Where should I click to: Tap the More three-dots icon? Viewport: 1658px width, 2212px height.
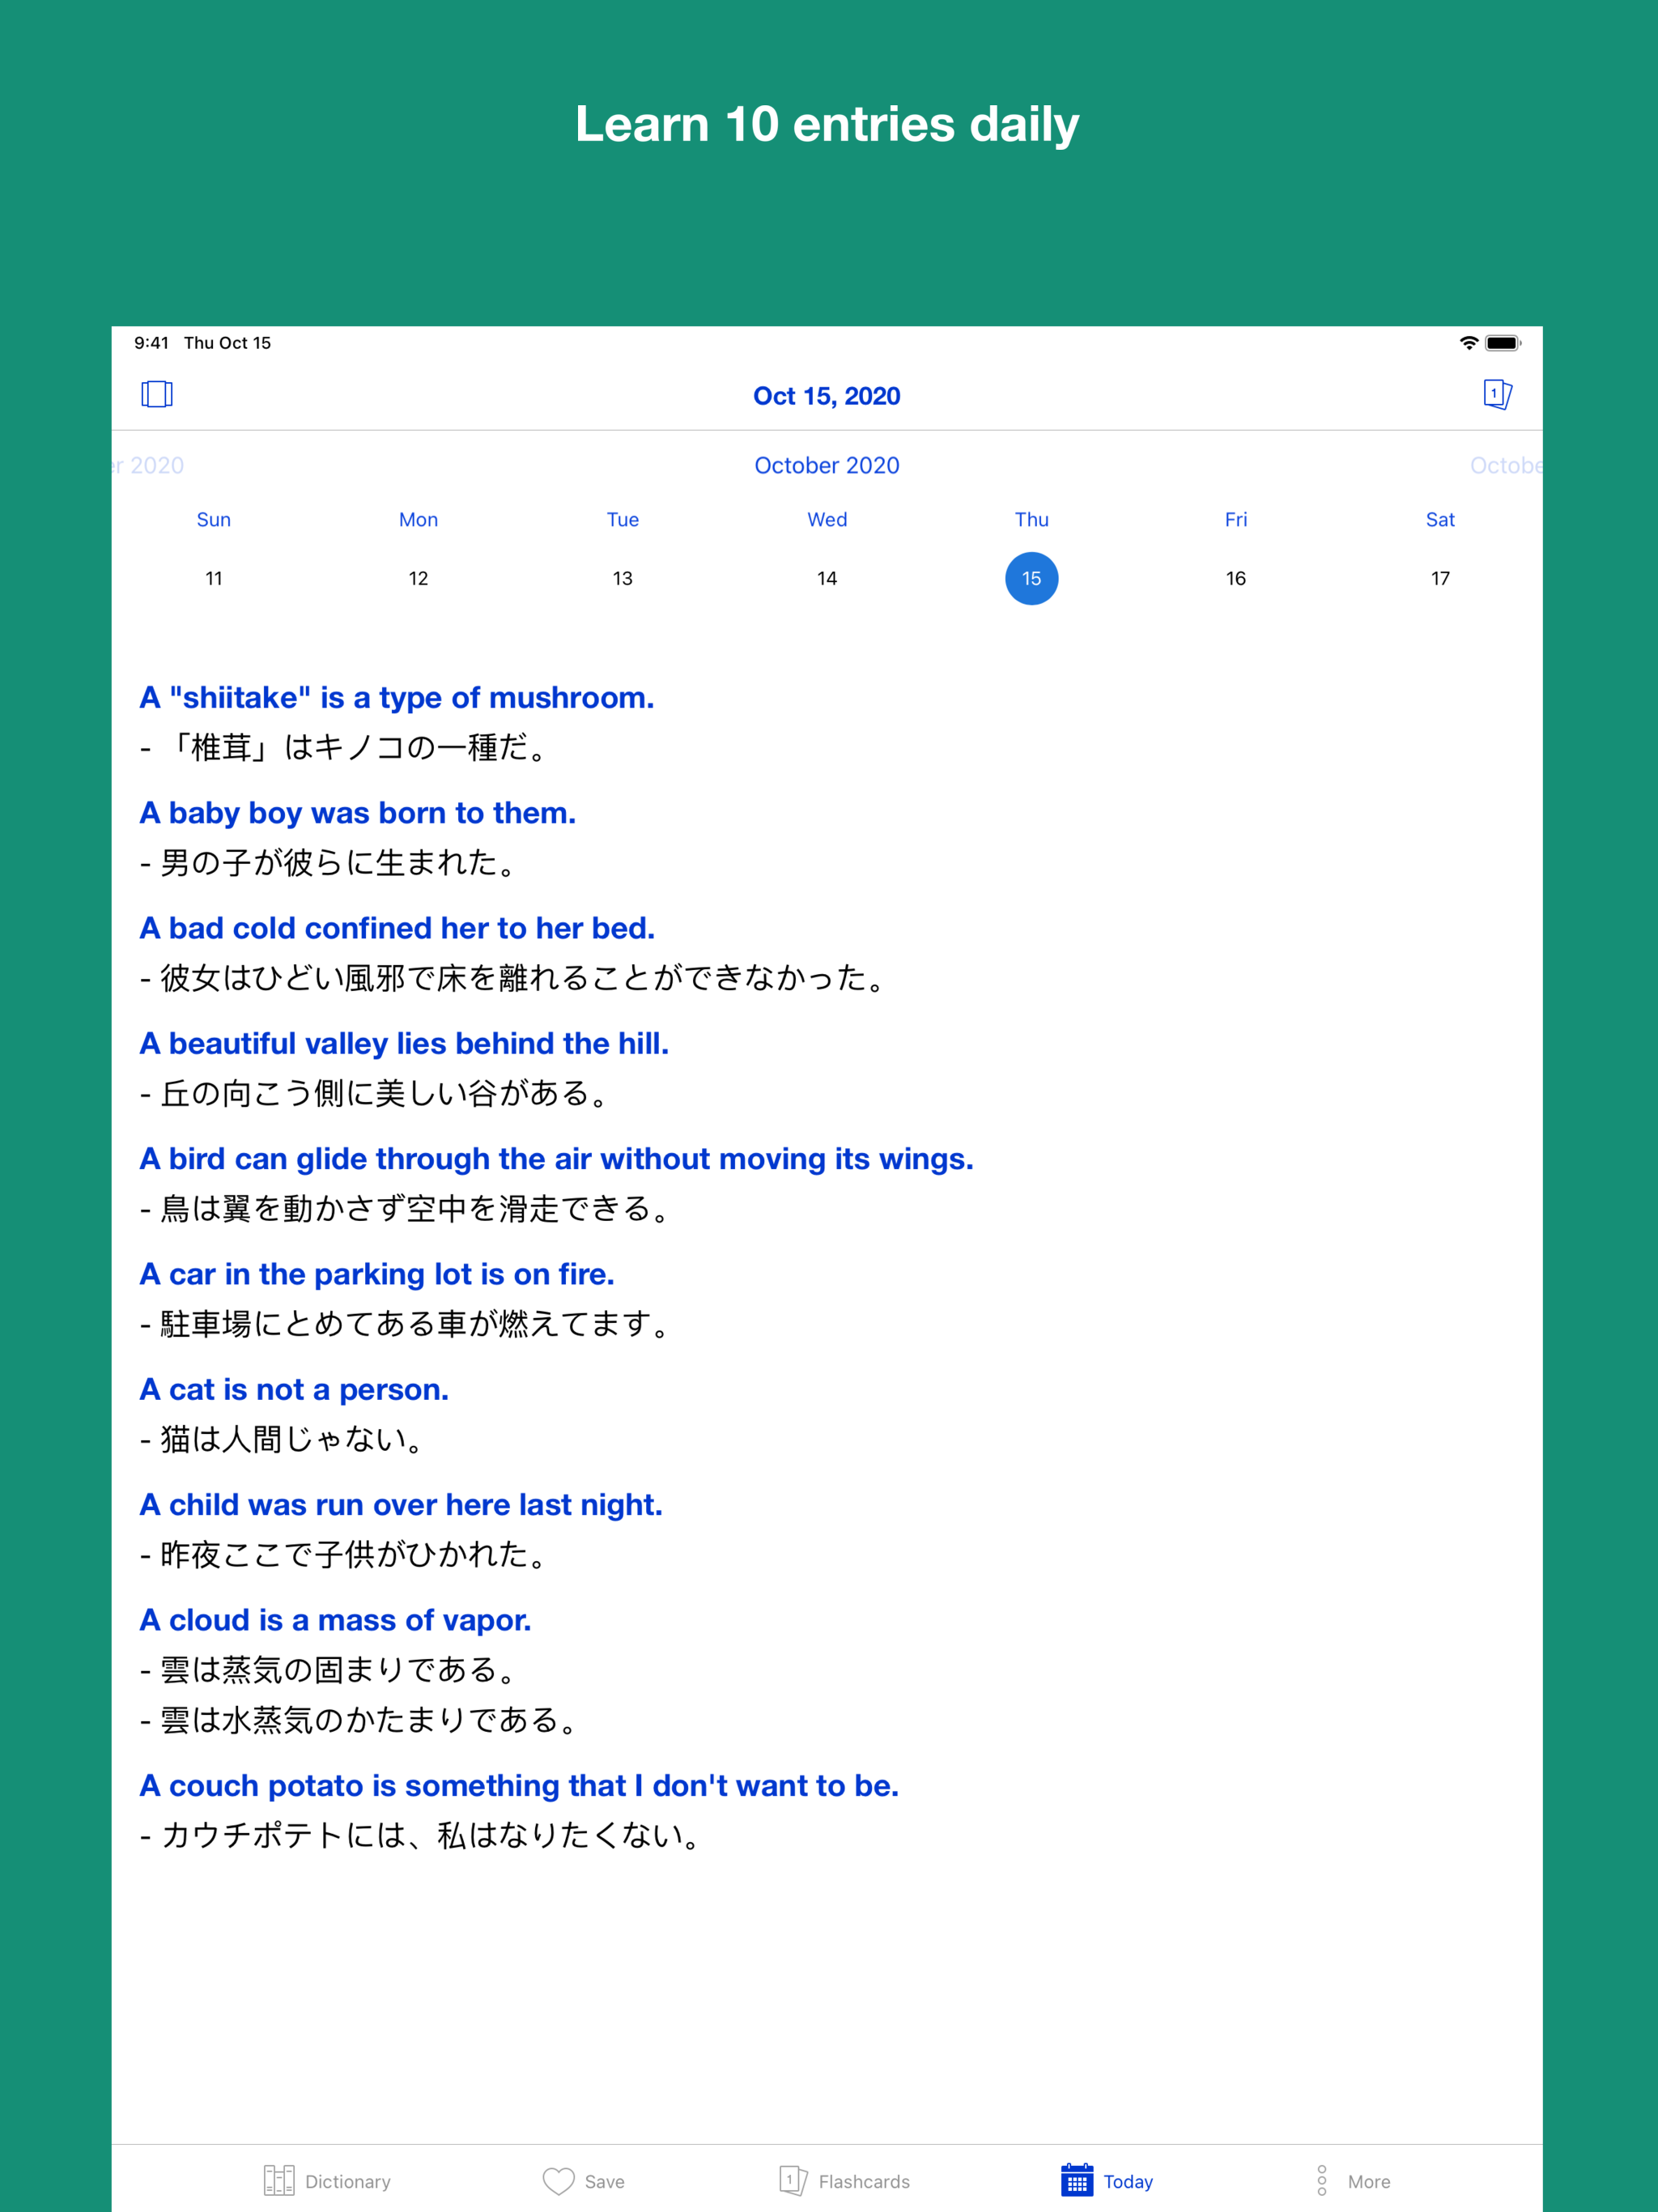click(x=1322, y=2181)
